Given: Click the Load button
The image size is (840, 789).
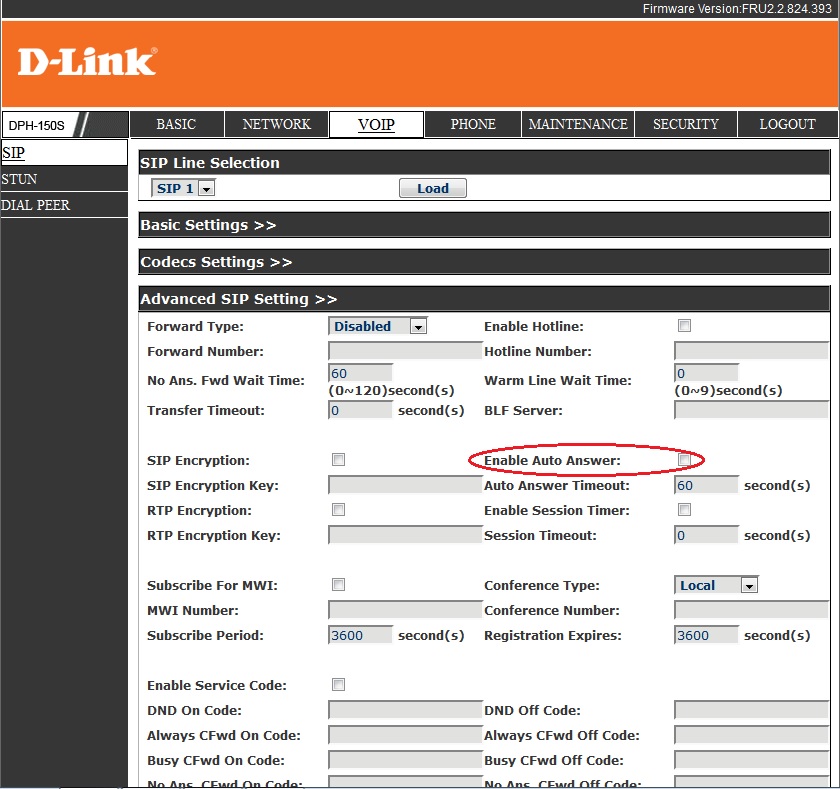Looking at the screenshot, I should pos(432,188).
